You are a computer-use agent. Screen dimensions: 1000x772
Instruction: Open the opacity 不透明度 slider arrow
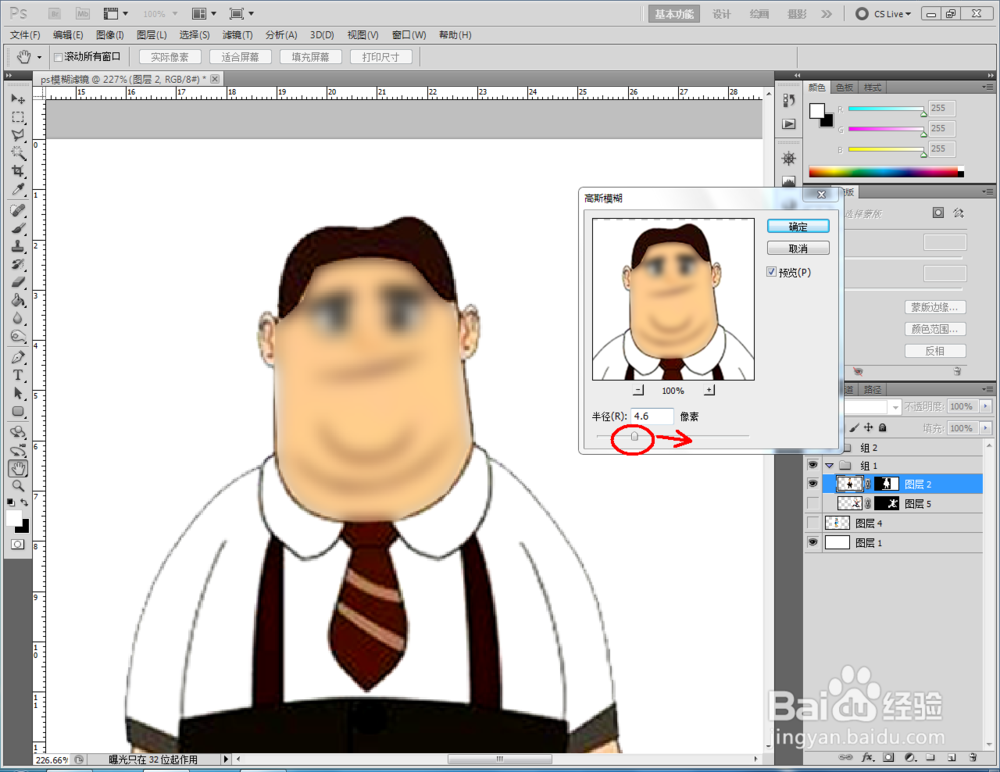(x=986, y=406)
